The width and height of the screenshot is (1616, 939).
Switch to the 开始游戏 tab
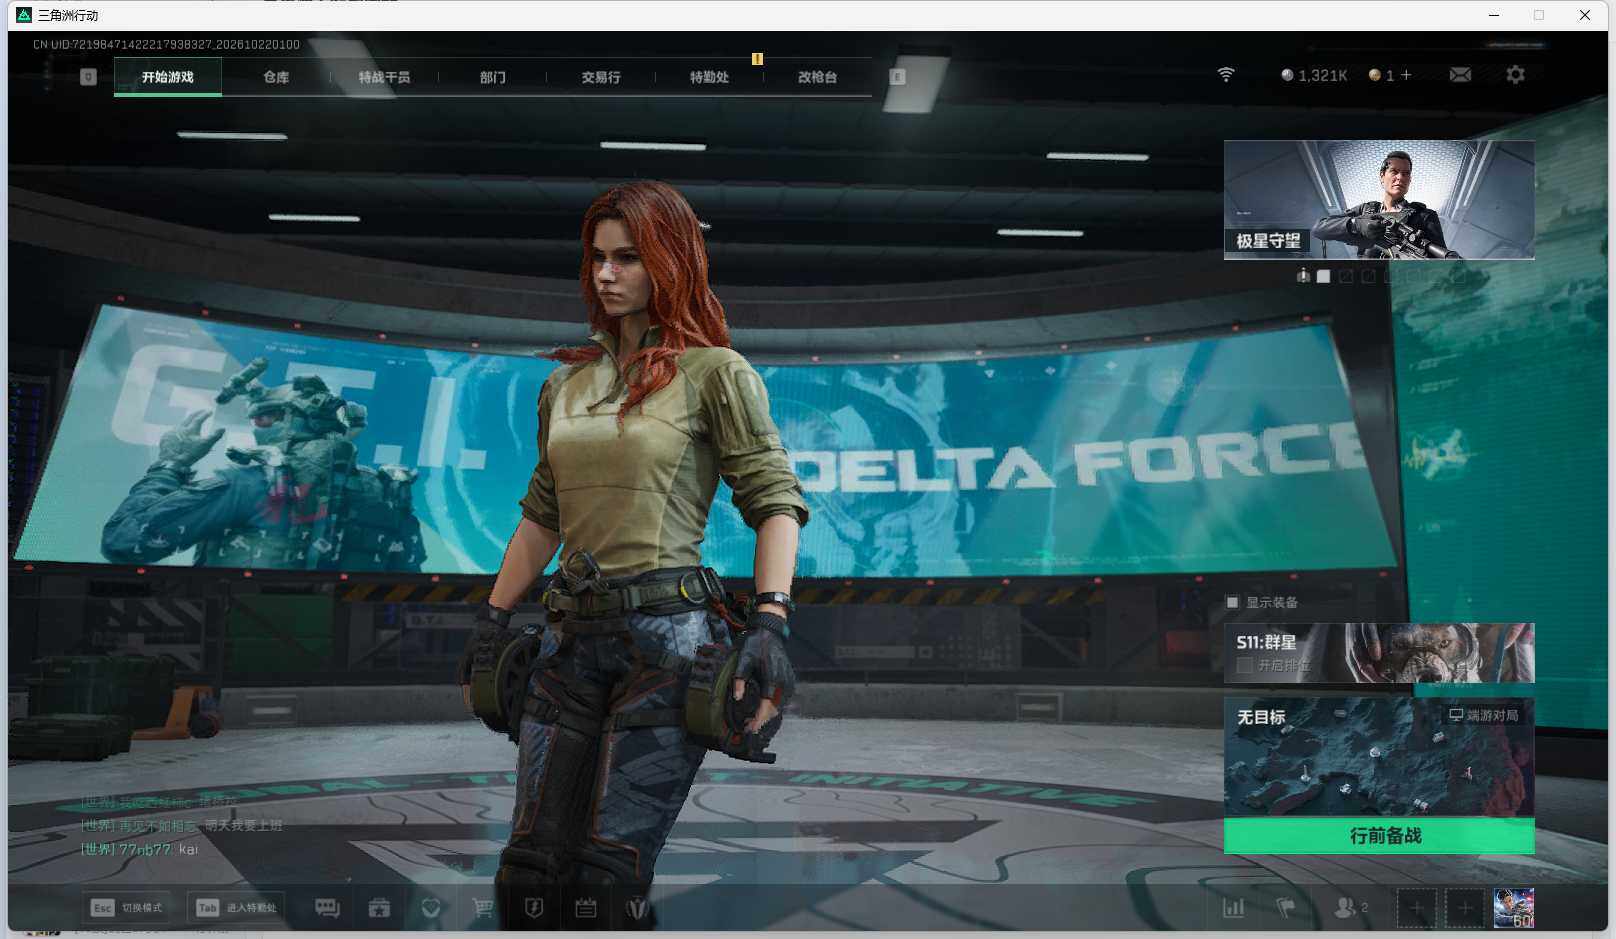168,77
